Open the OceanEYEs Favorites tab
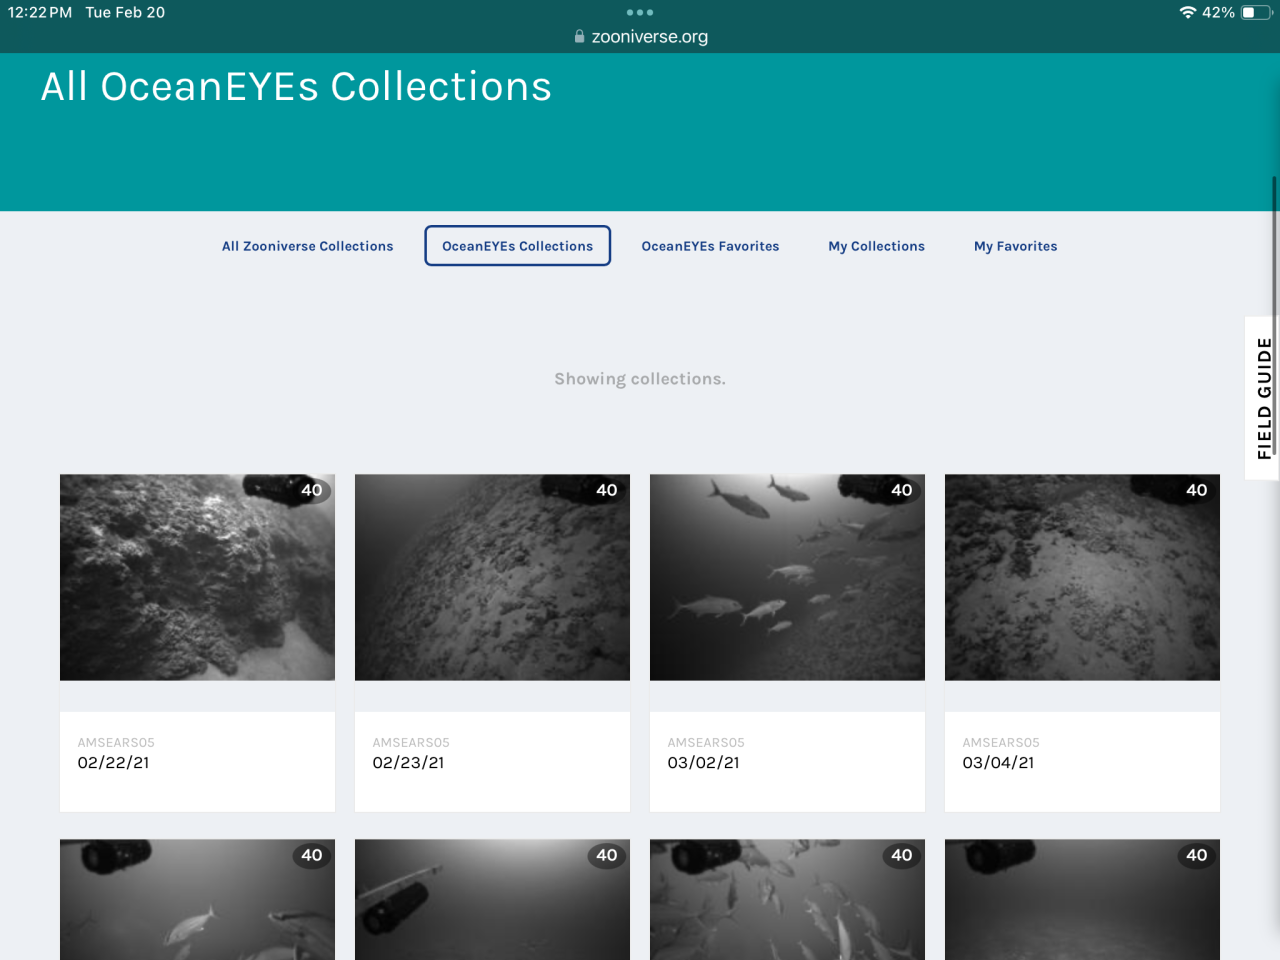The height and width of the screenshot is (960, 1280). point(710,246)
